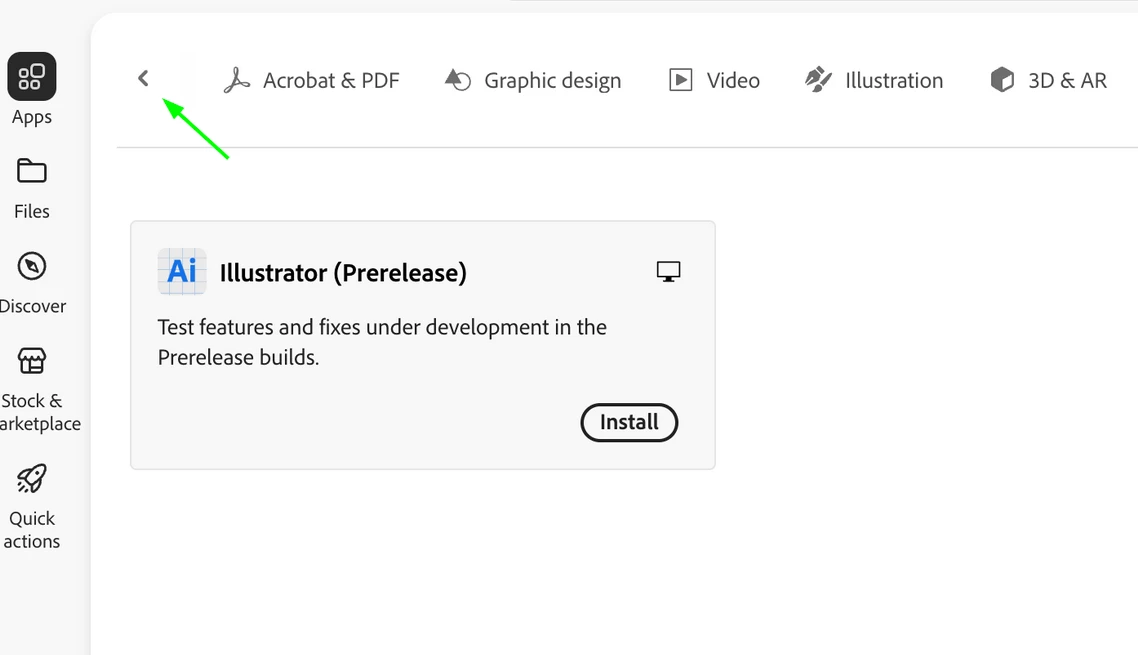Select the Acrobat & PDF category tab
Image resolution: width=1138 pixels, height=655 pixels.
pyautogui.click(x=311, y=80)
